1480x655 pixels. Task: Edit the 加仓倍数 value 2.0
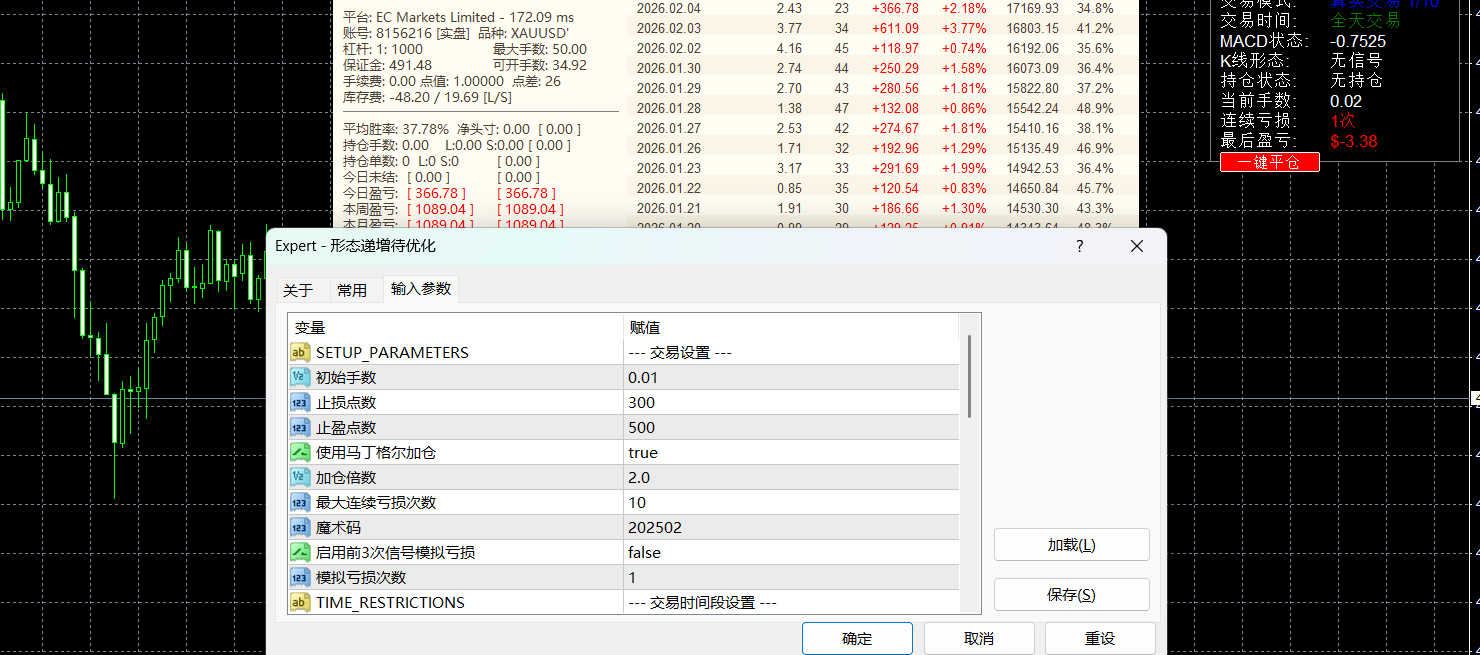coord(791,477)
